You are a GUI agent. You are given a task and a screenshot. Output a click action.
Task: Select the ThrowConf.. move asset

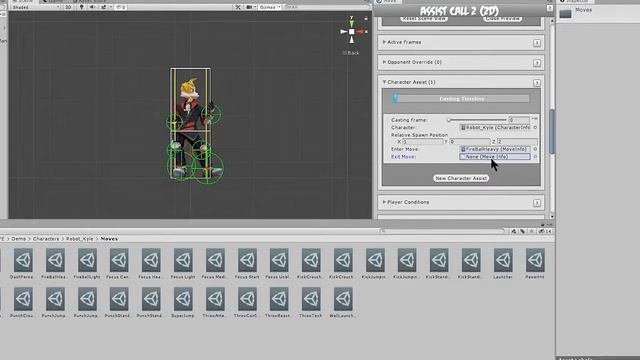pos(247,302)
